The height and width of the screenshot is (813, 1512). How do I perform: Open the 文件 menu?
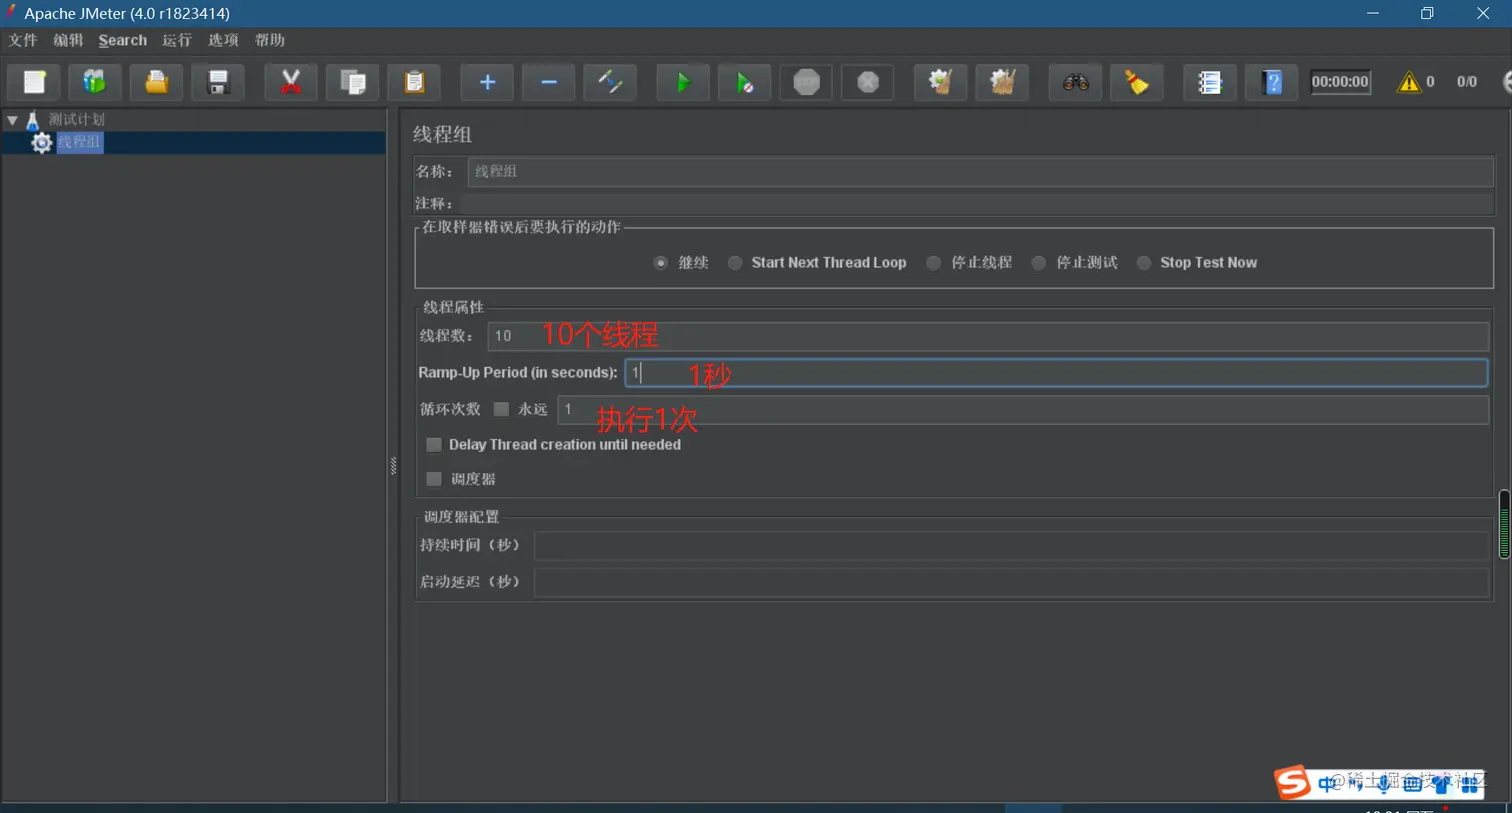[22, 40]
